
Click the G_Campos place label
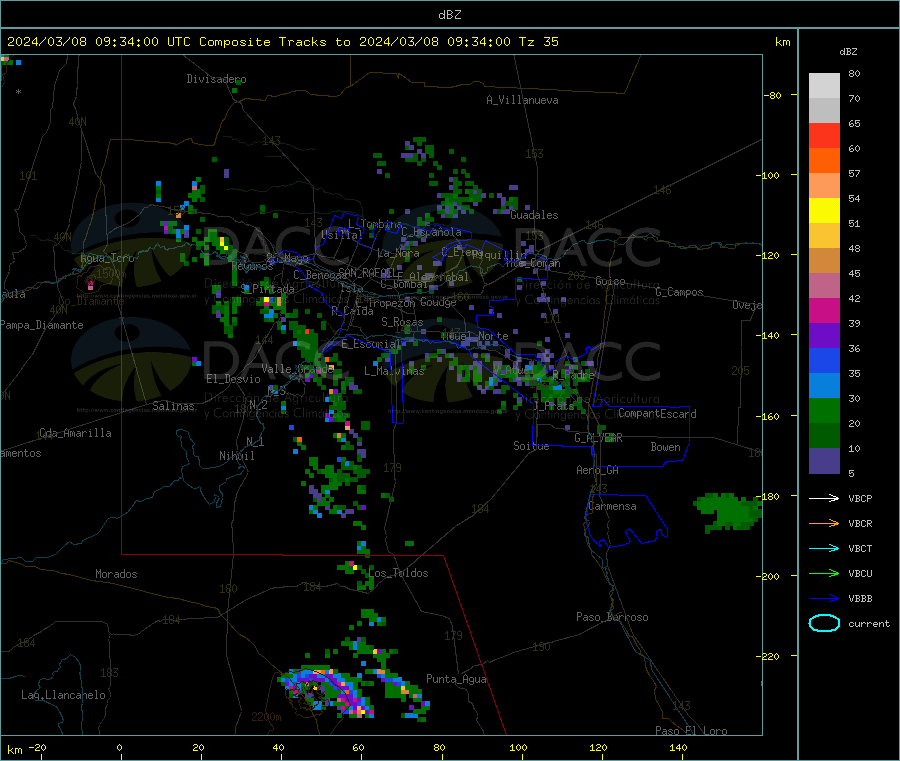679,292
